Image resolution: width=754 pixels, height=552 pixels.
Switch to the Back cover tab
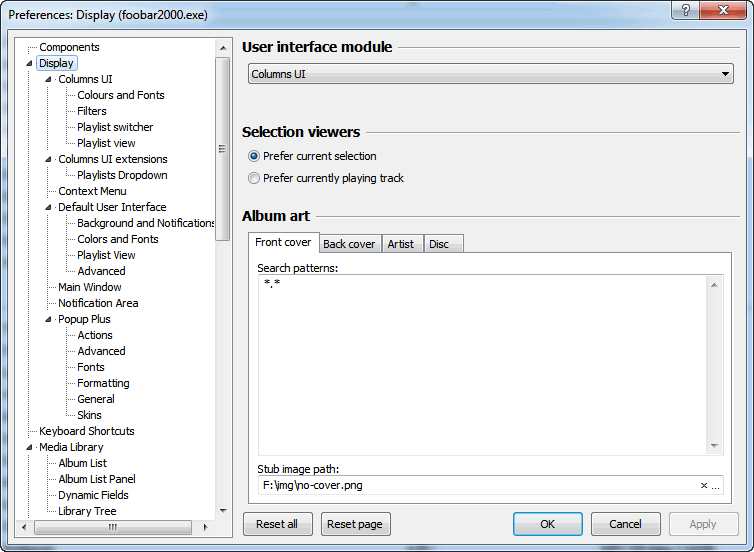349,244
